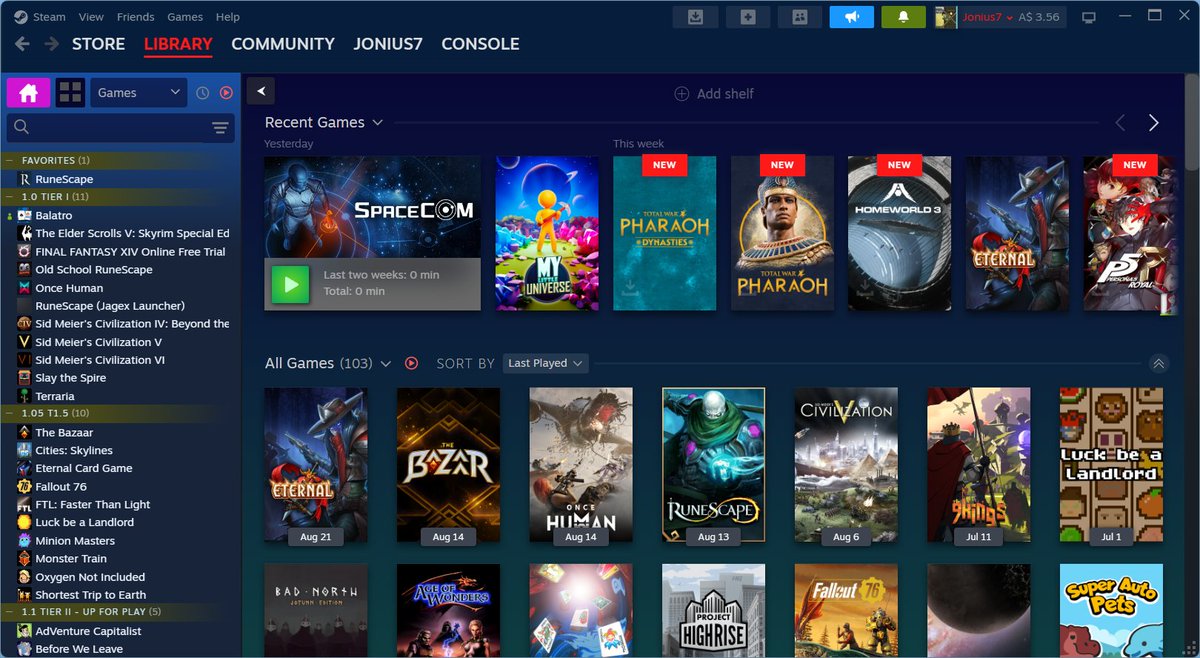This screenshot has width=1200, height=658.
Task: Click the Jonius7 profile avatar
Action: [x=946, y=17]
